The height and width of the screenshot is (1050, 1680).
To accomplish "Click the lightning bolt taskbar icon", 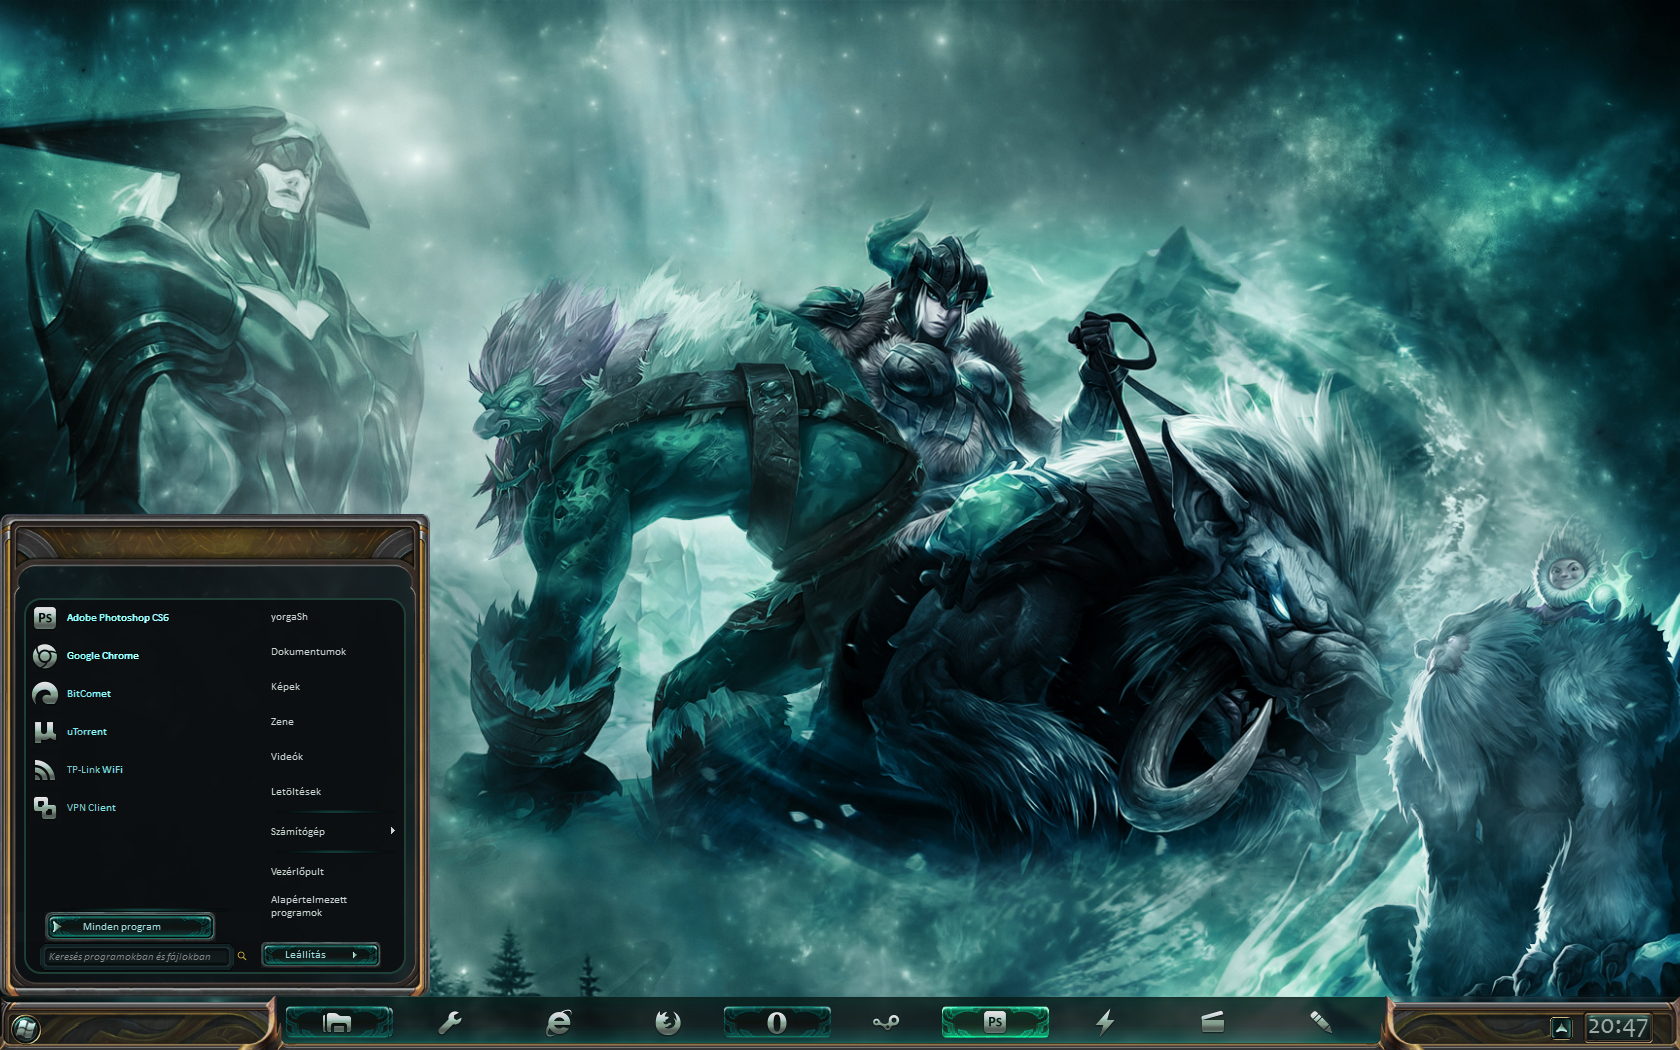I will click(1105, 1022).
